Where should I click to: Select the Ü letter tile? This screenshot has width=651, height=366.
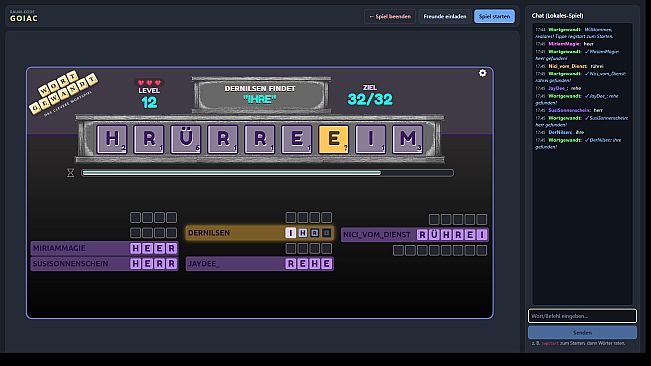(x=186, y=139)
